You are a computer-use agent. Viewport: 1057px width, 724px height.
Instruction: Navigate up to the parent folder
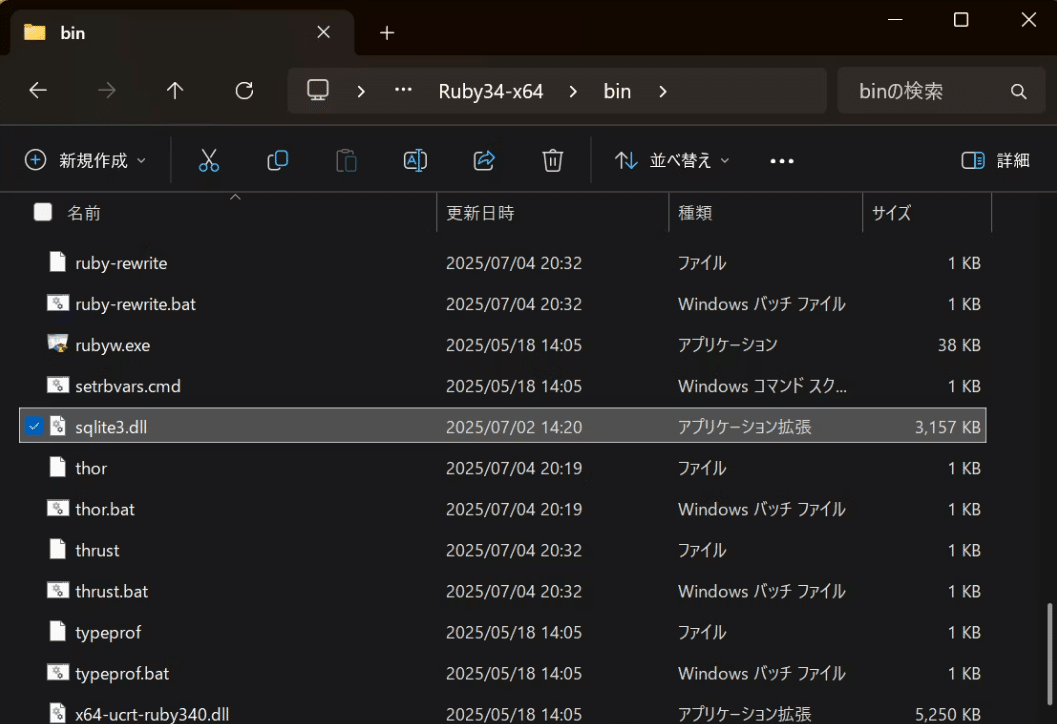click(174, 90)
